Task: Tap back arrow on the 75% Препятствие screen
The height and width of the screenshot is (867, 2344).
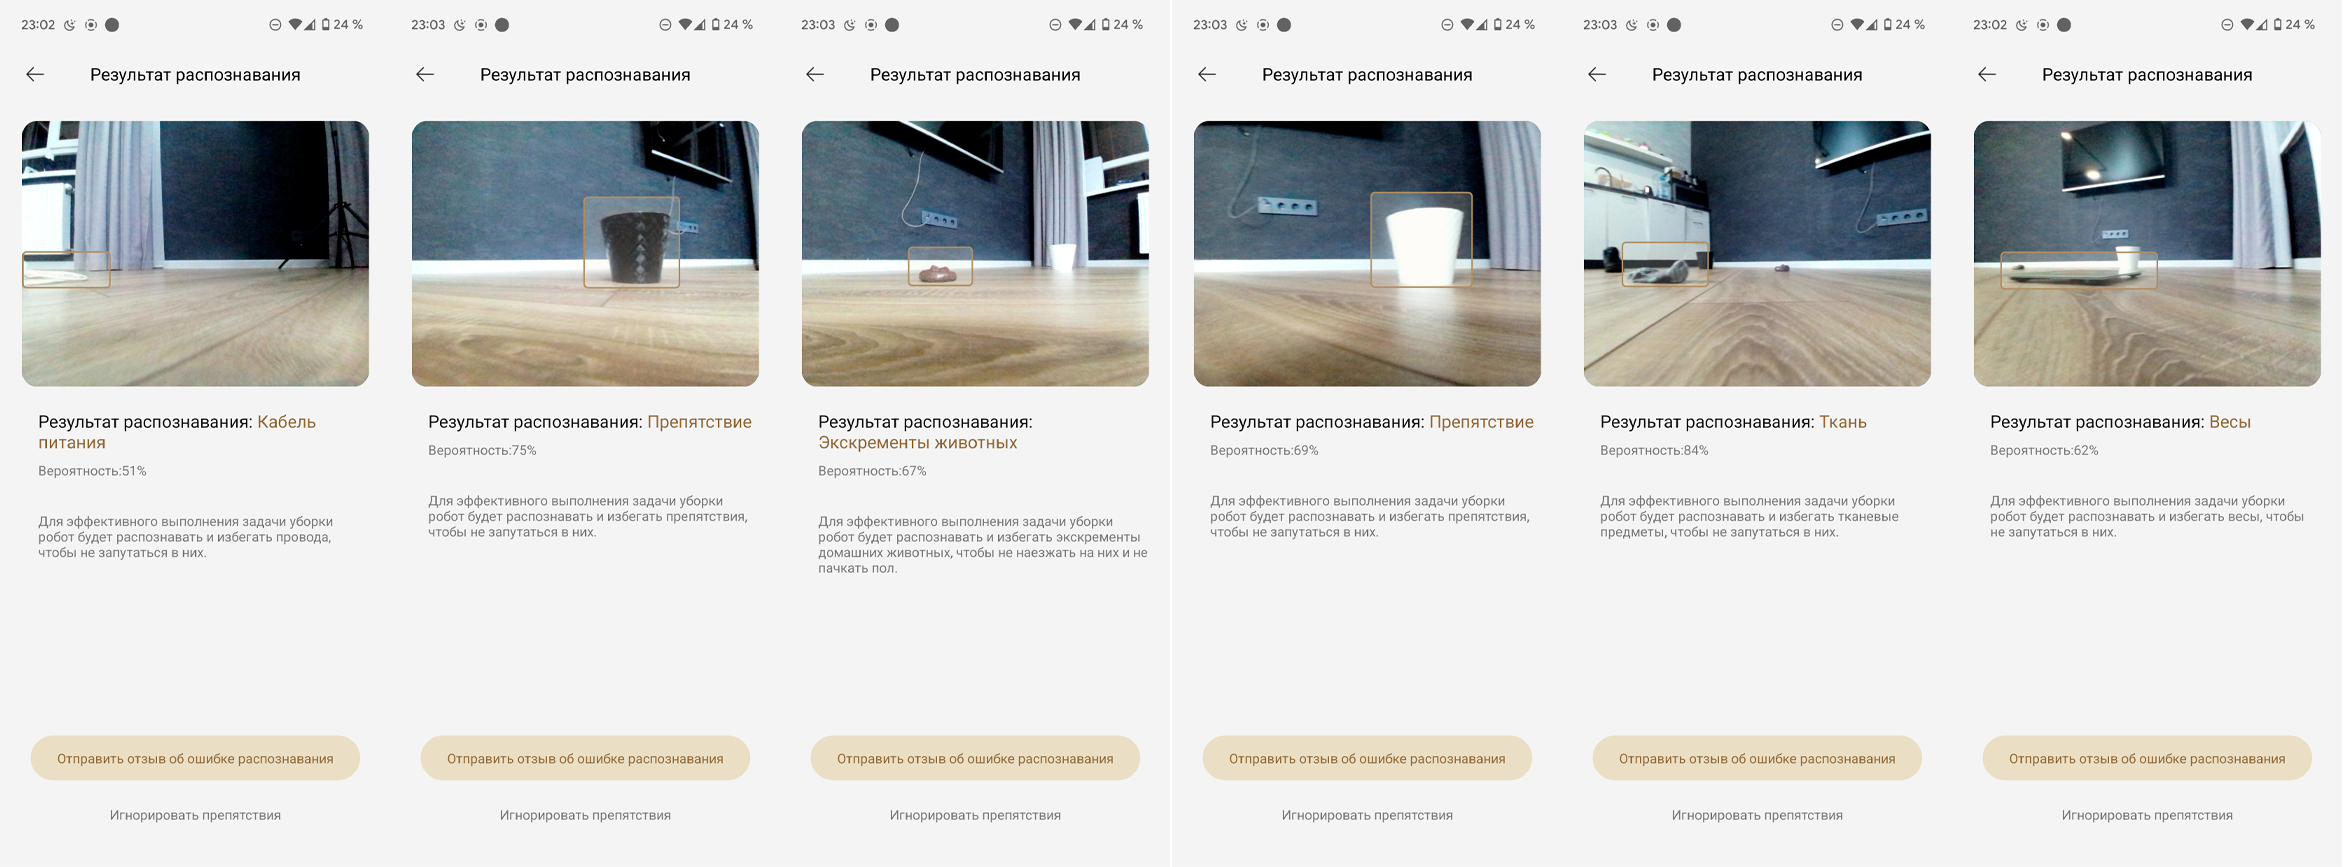Action: (425, 74)
